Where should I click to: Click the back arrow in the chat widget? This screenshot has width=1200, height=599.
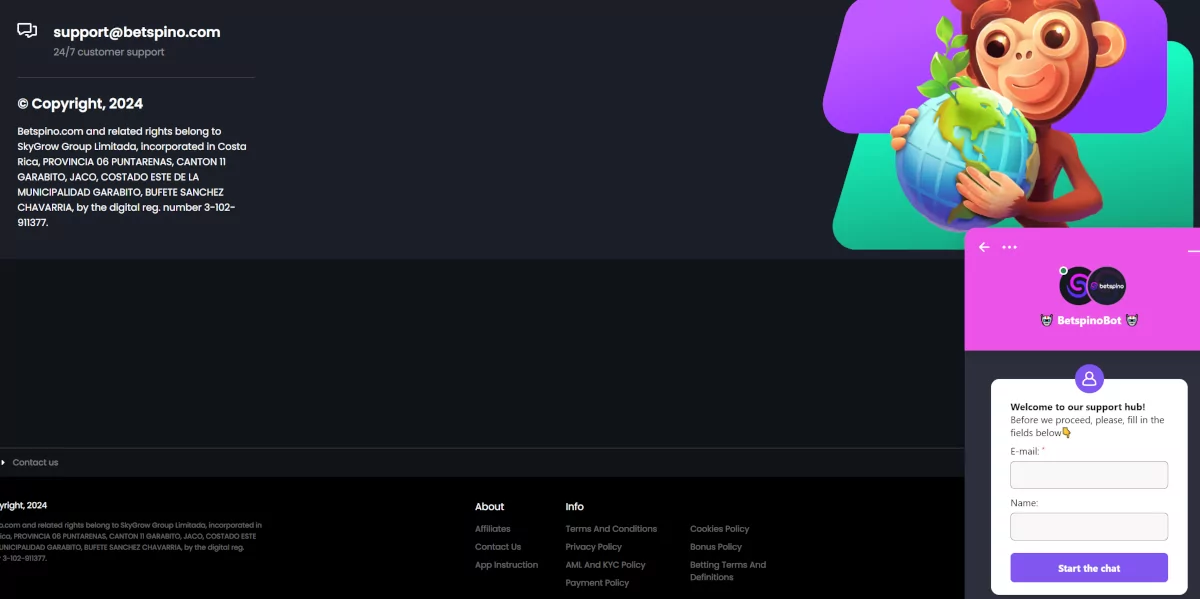coord(984,247)
